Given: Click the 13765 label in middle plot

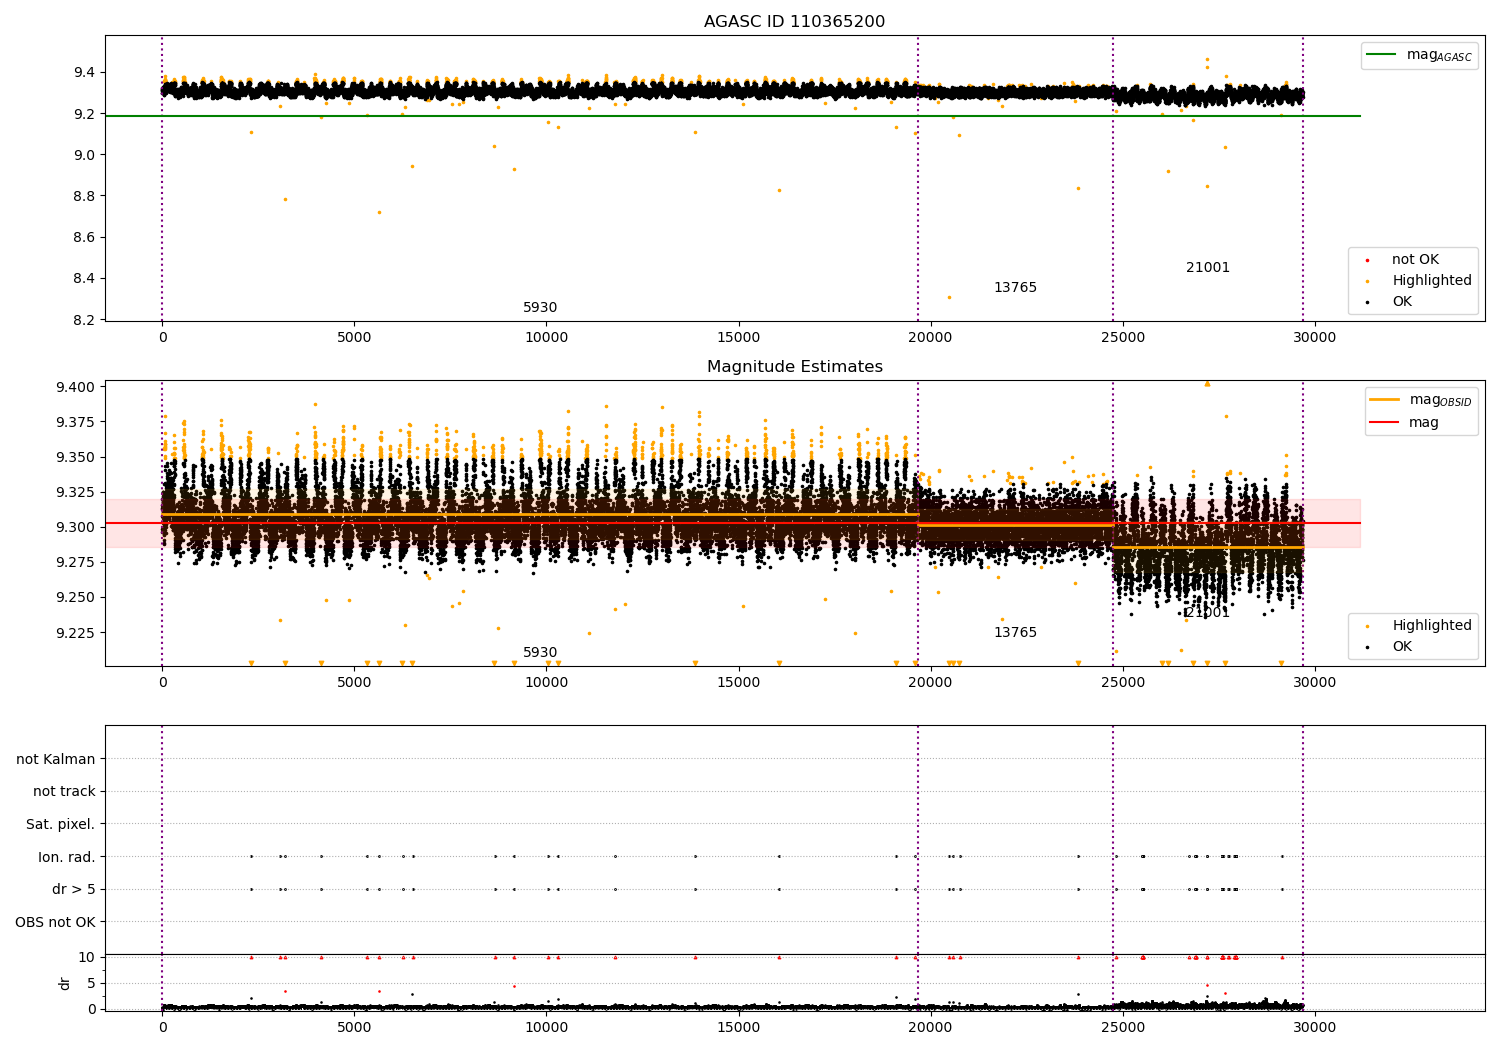Looking at the screenshot, I should pyautogui.click(x=1015, y=633).
